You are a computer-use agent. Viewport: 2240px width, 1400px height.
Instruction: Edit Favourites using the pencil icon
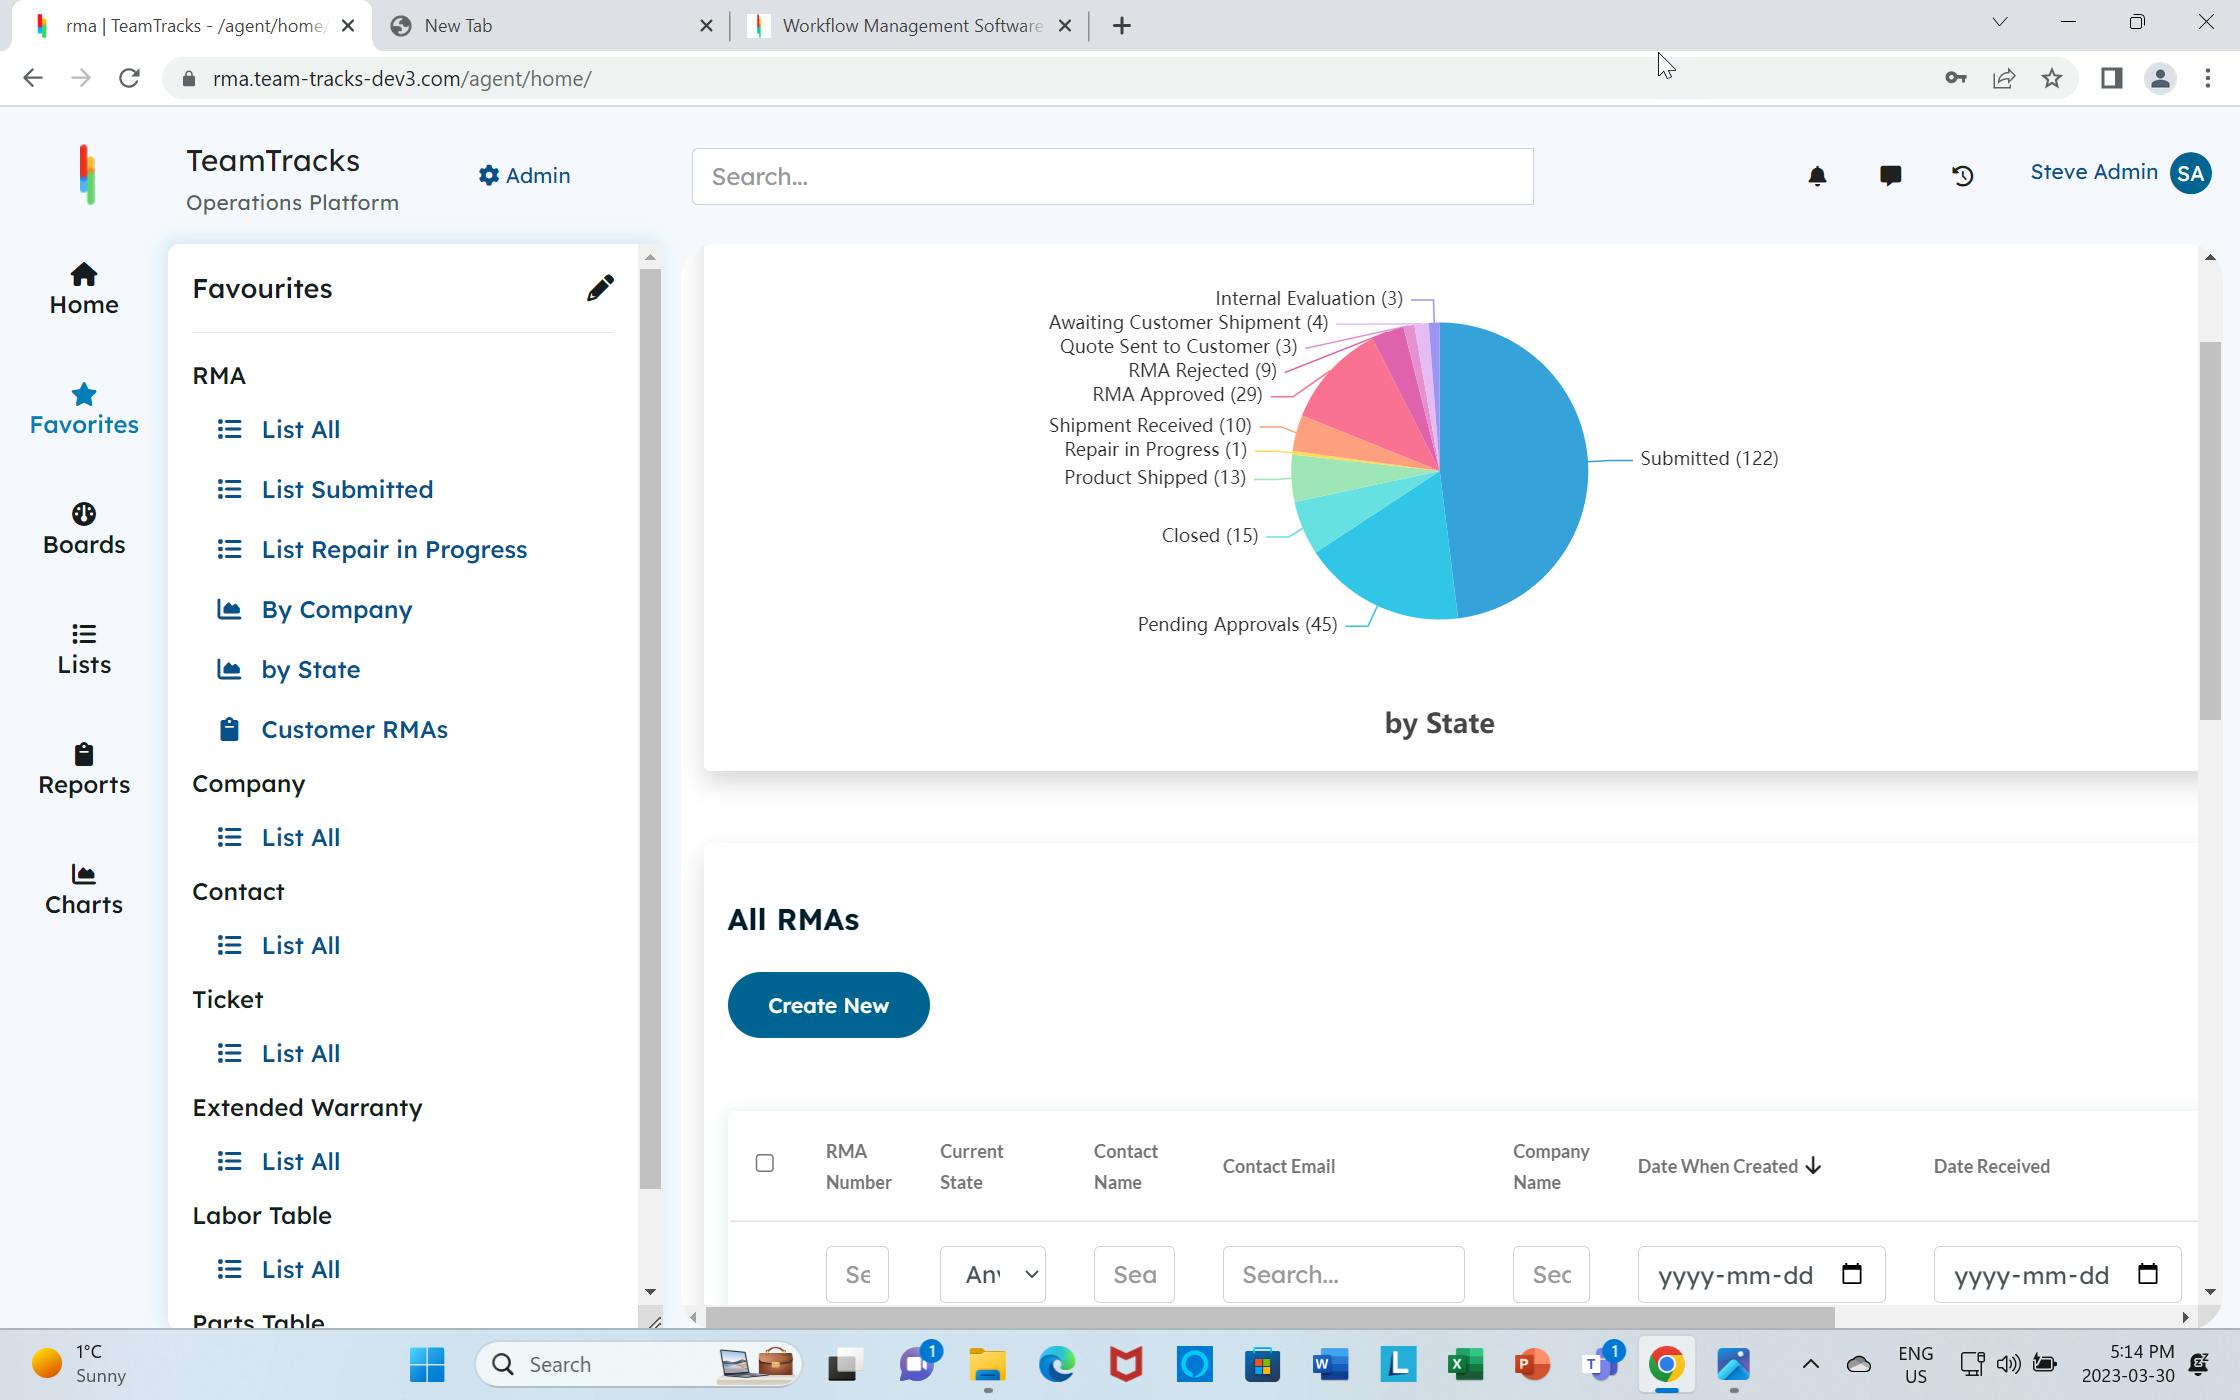point(599,288)
